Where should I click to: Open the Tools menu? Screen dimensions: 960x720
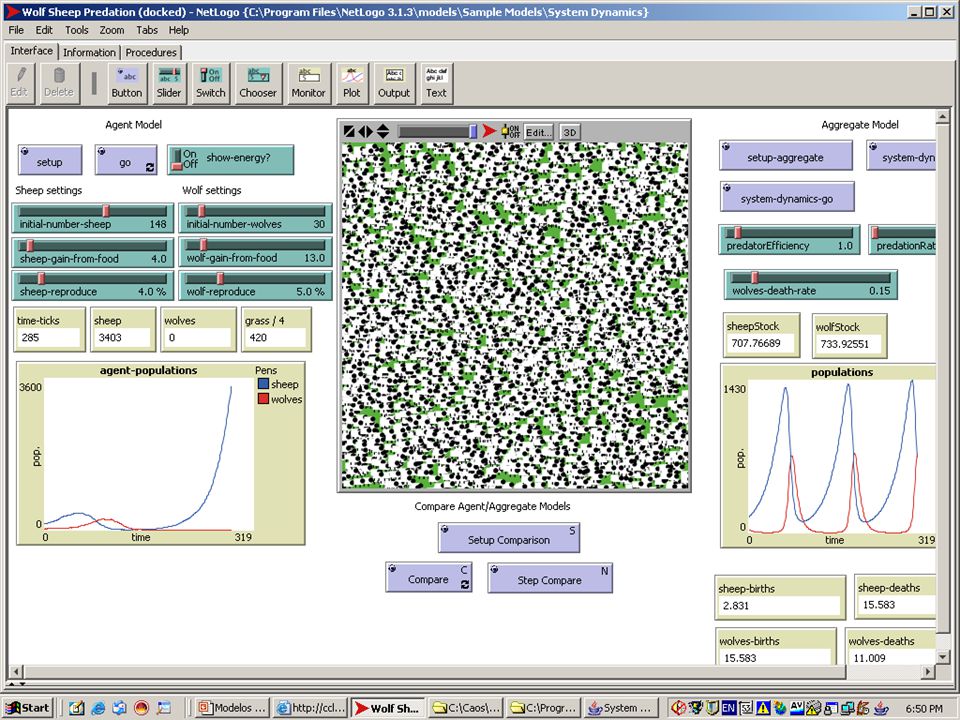tap(77, 30)
